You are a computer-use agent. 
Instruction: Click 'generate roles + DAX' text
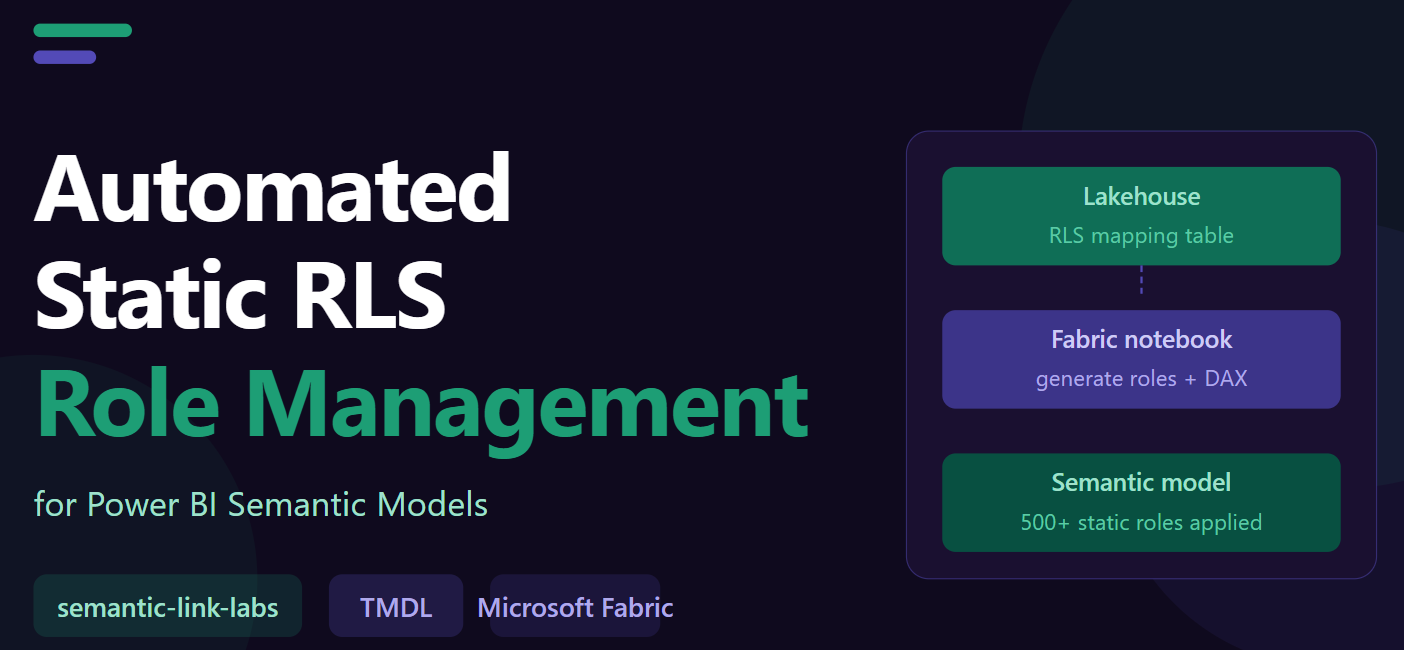click(1141, 379)
